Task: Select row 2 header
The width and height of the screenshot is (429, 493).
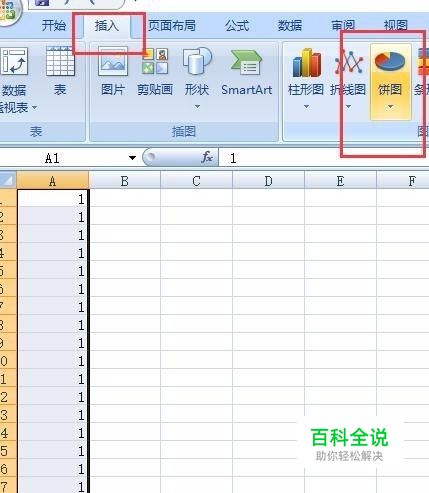Action: pyautogui.click(x=8, y=217)
